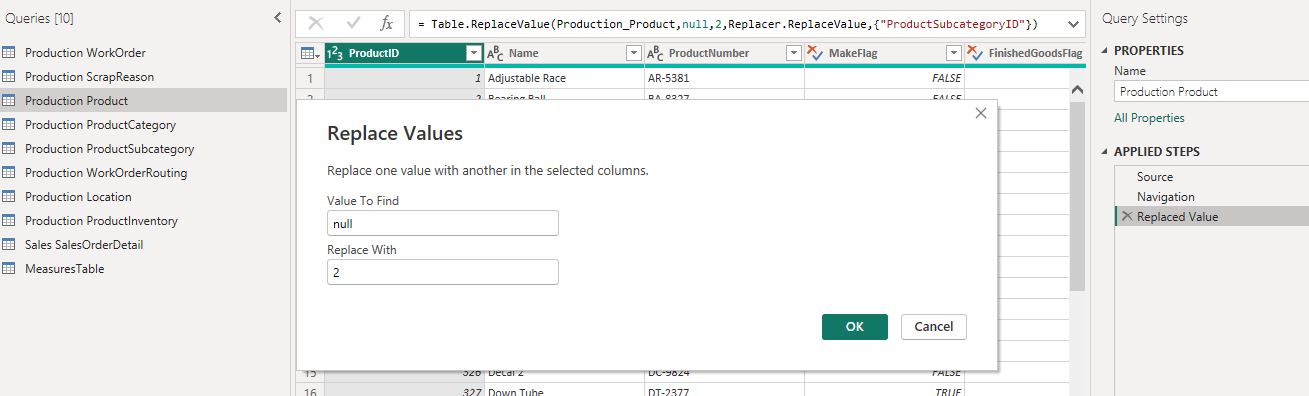Expand the formula bar with the dropdown arrow

1074,23
